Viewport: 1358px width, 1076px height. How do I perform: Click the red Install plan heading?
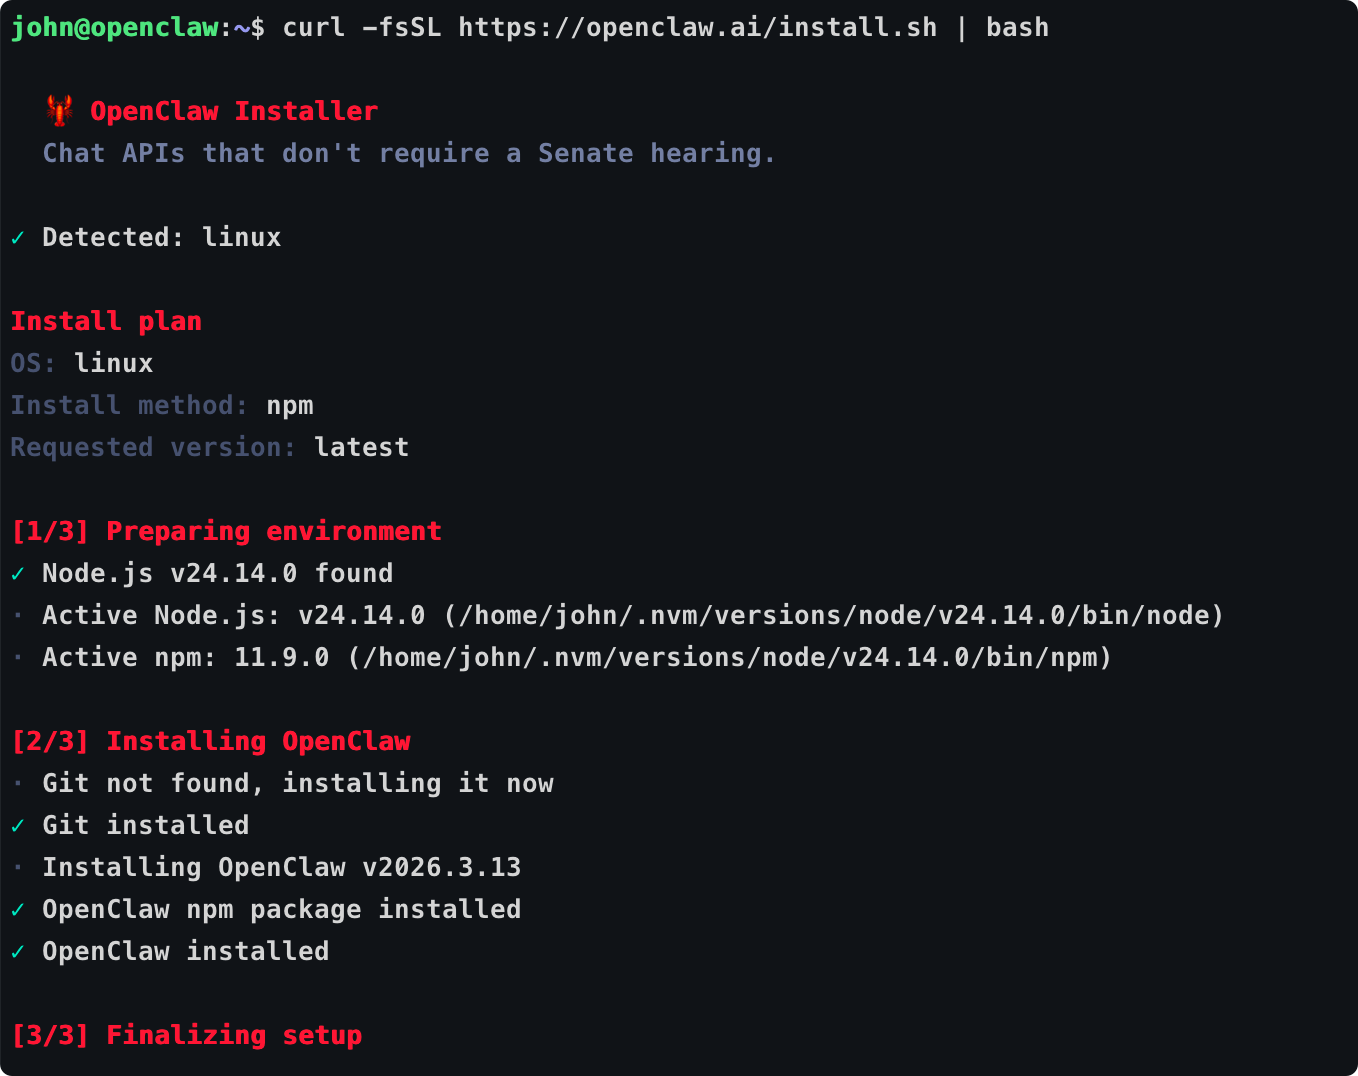coord(106,321)
